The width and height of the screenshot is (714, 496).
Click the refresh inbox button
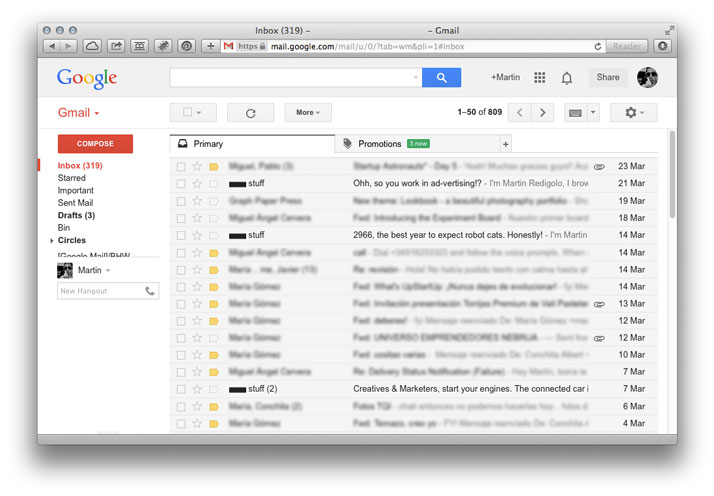pos(250,112)
